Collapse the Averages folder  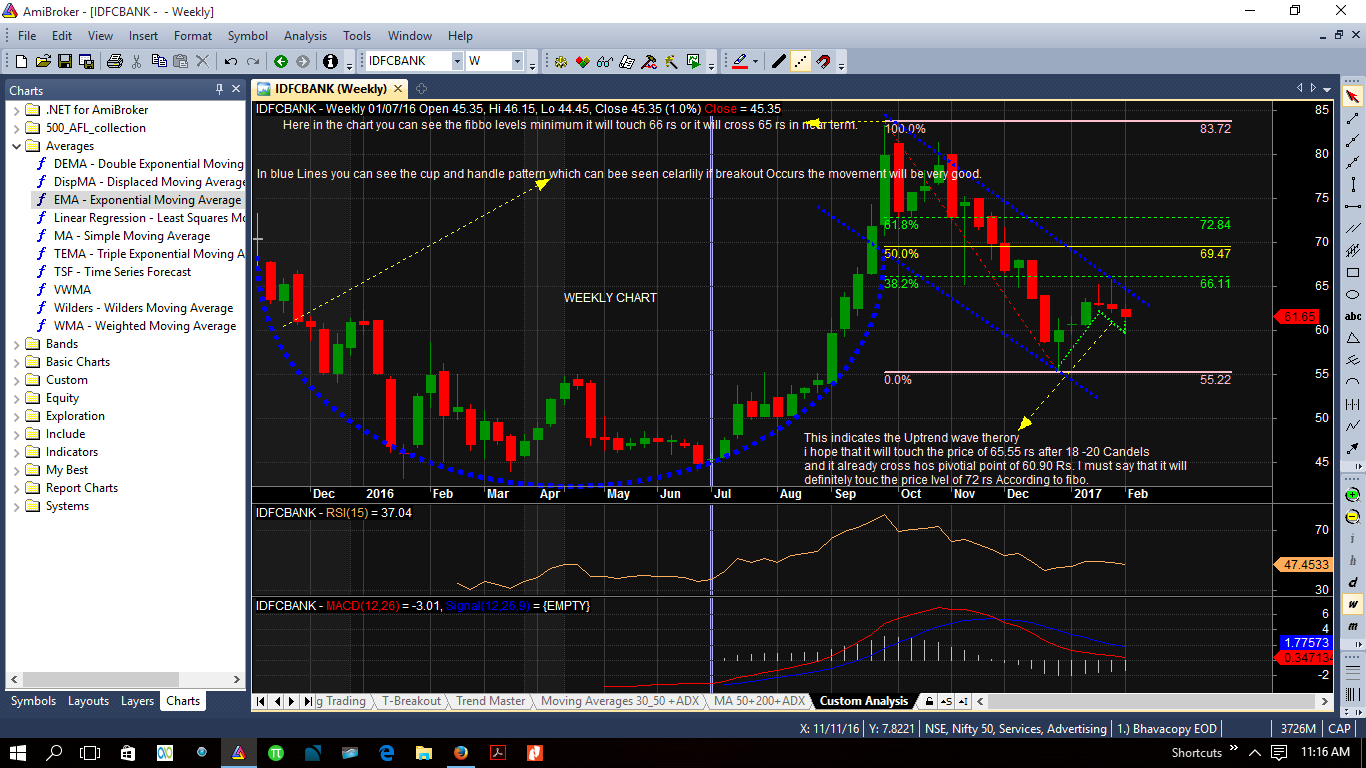(16, 146)
